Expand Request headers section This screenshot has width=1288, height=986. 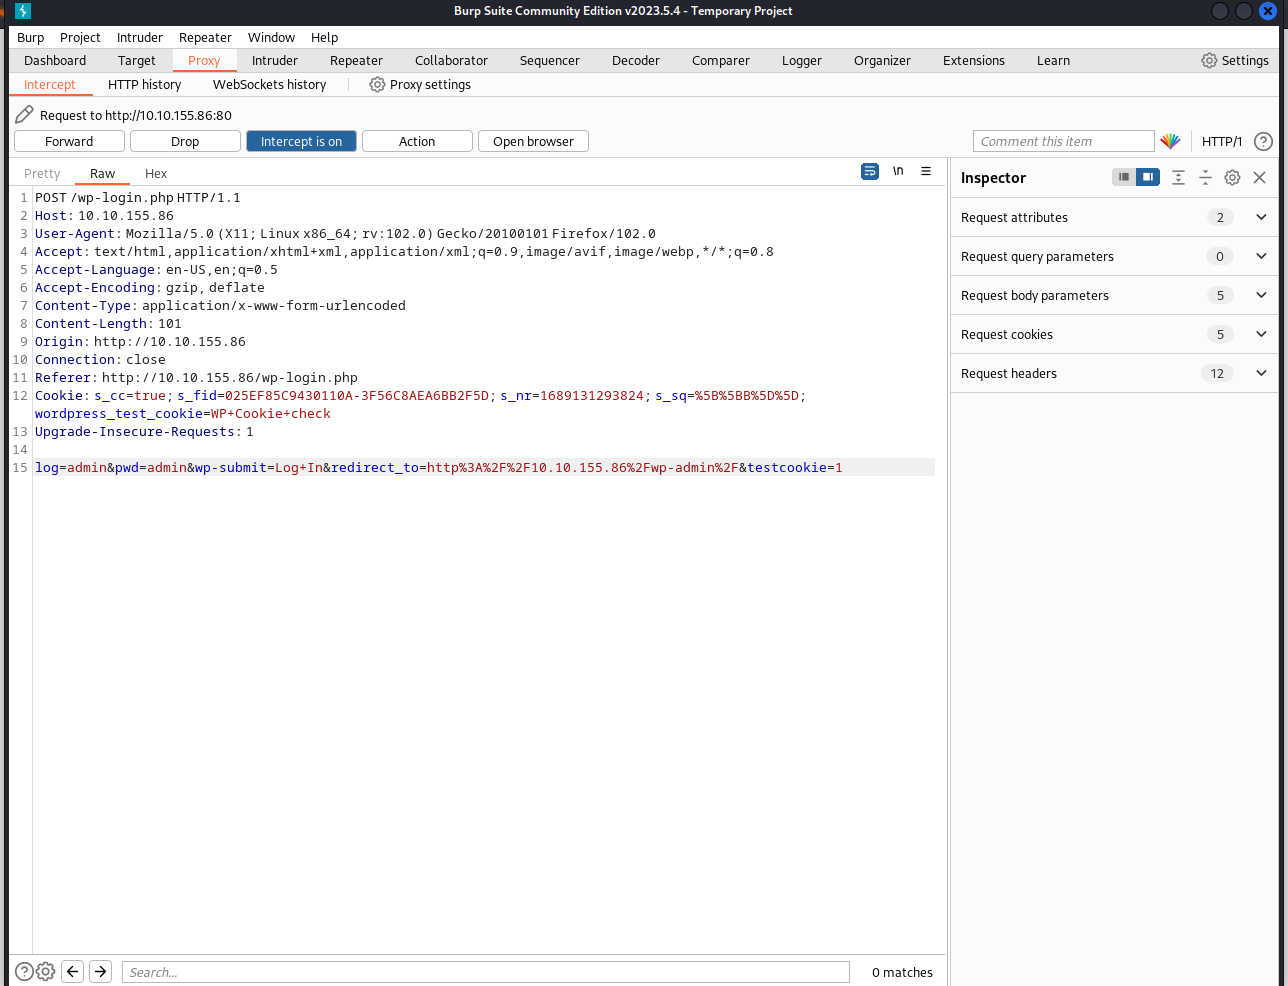tap(1261, 373)
